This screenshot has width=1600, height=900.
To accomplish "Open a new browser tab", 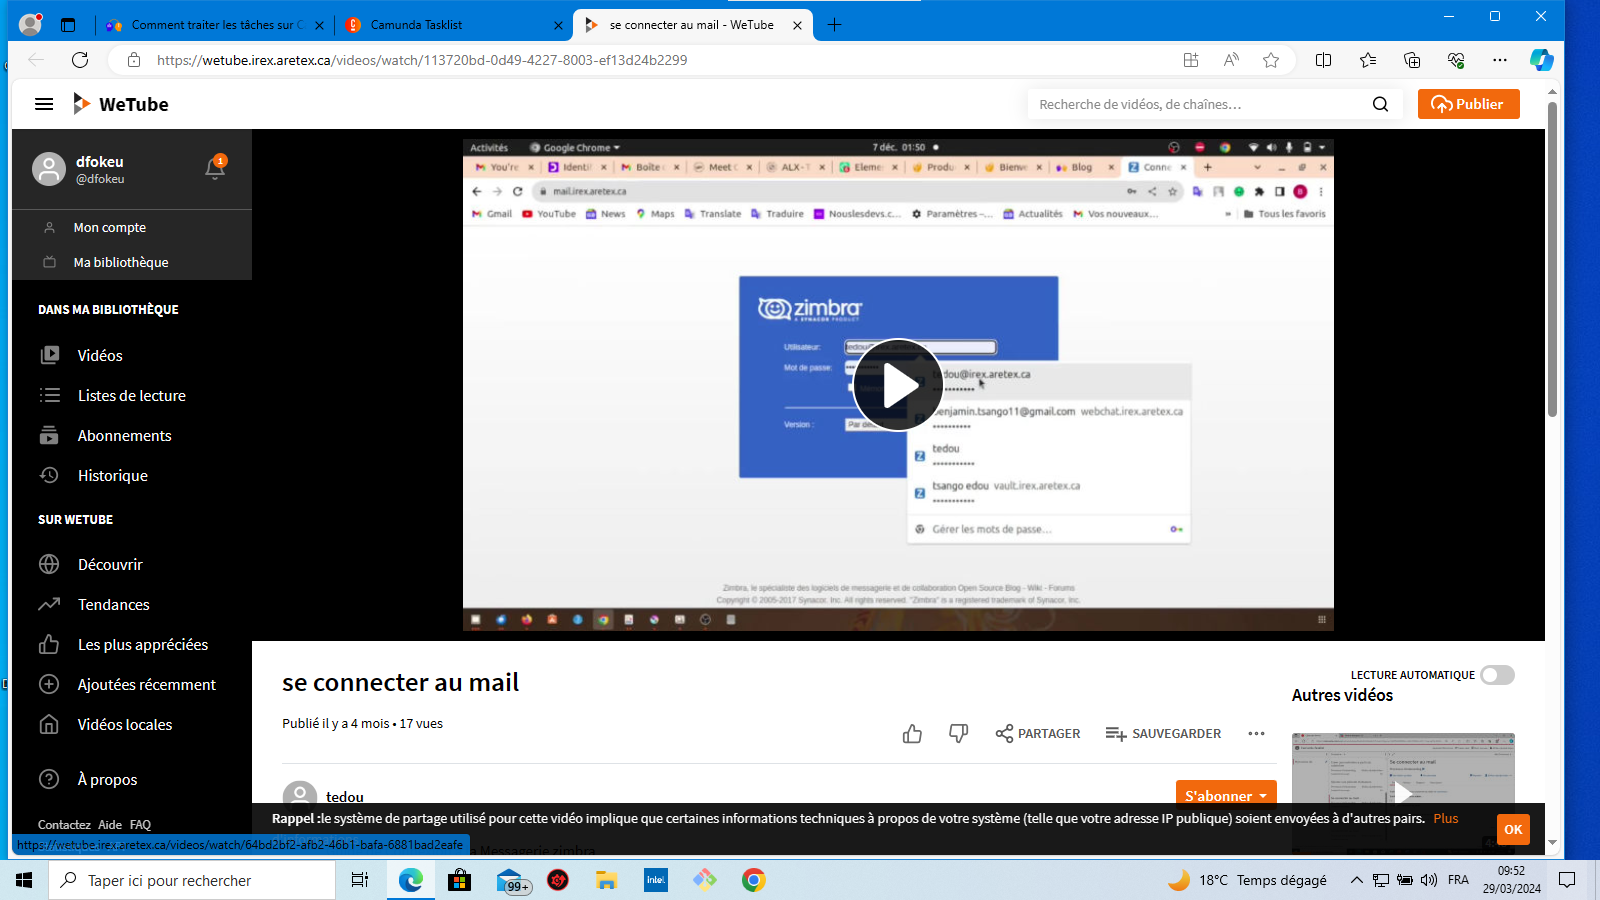I will tap(835, 25).
